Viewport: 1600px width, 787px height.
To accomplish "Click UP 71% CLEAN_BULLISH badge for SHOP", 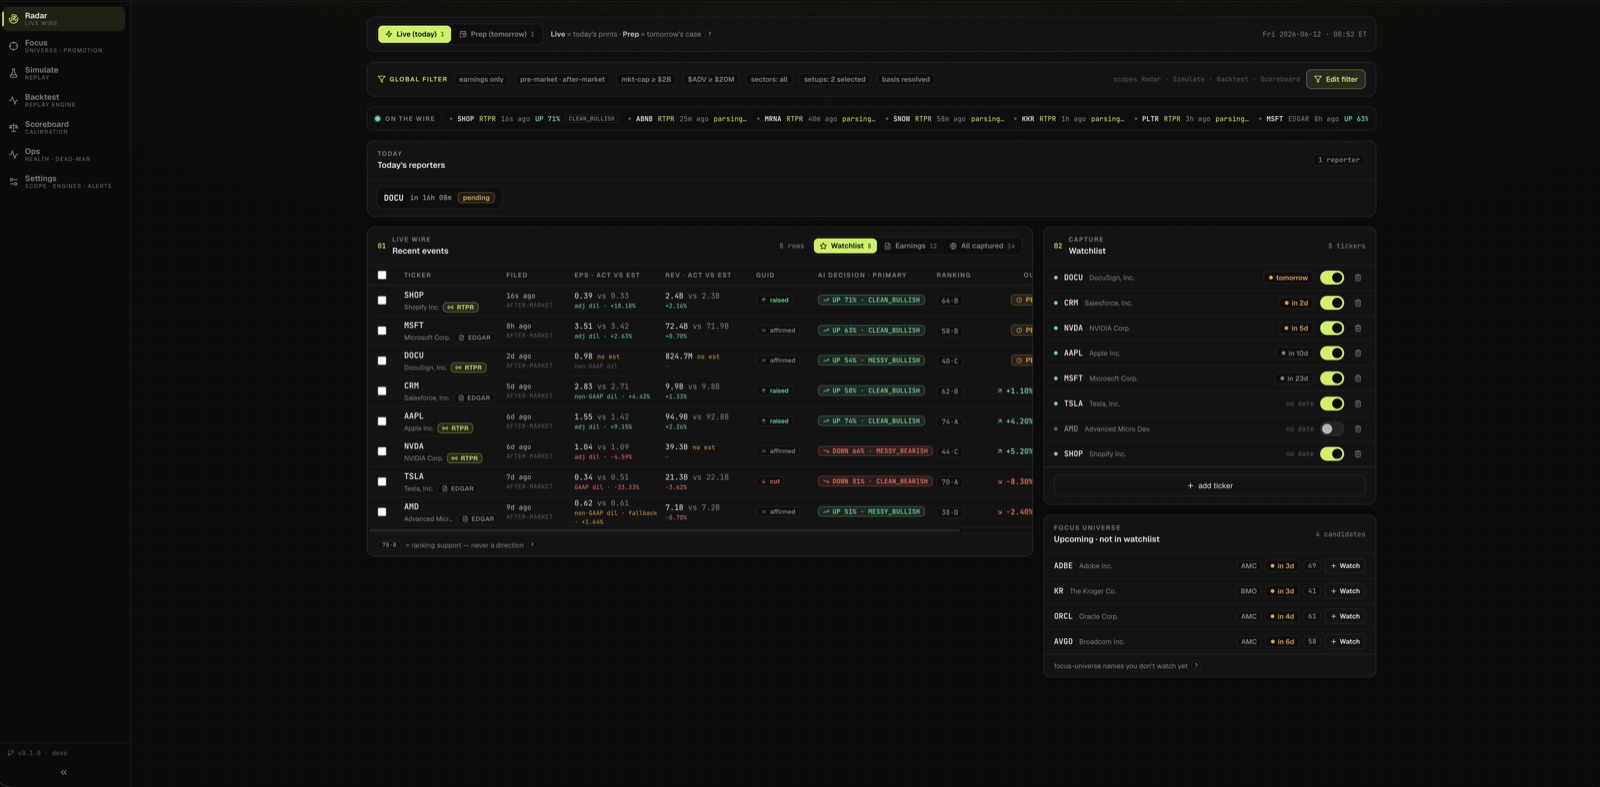I will click(871, 300).
